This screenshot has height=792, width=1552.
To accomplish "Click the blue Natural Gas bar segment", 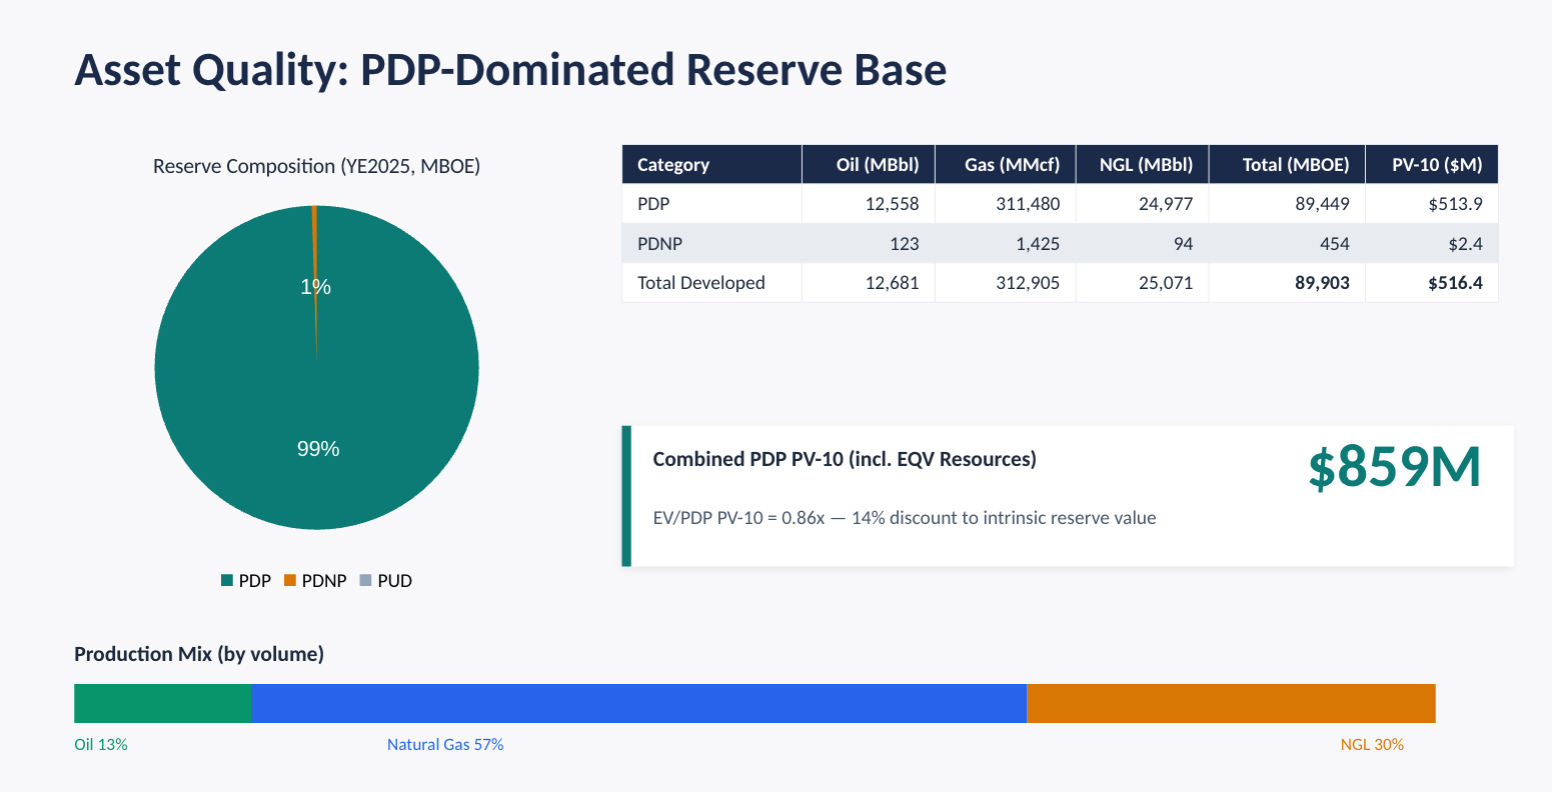I will pos(638,703).
